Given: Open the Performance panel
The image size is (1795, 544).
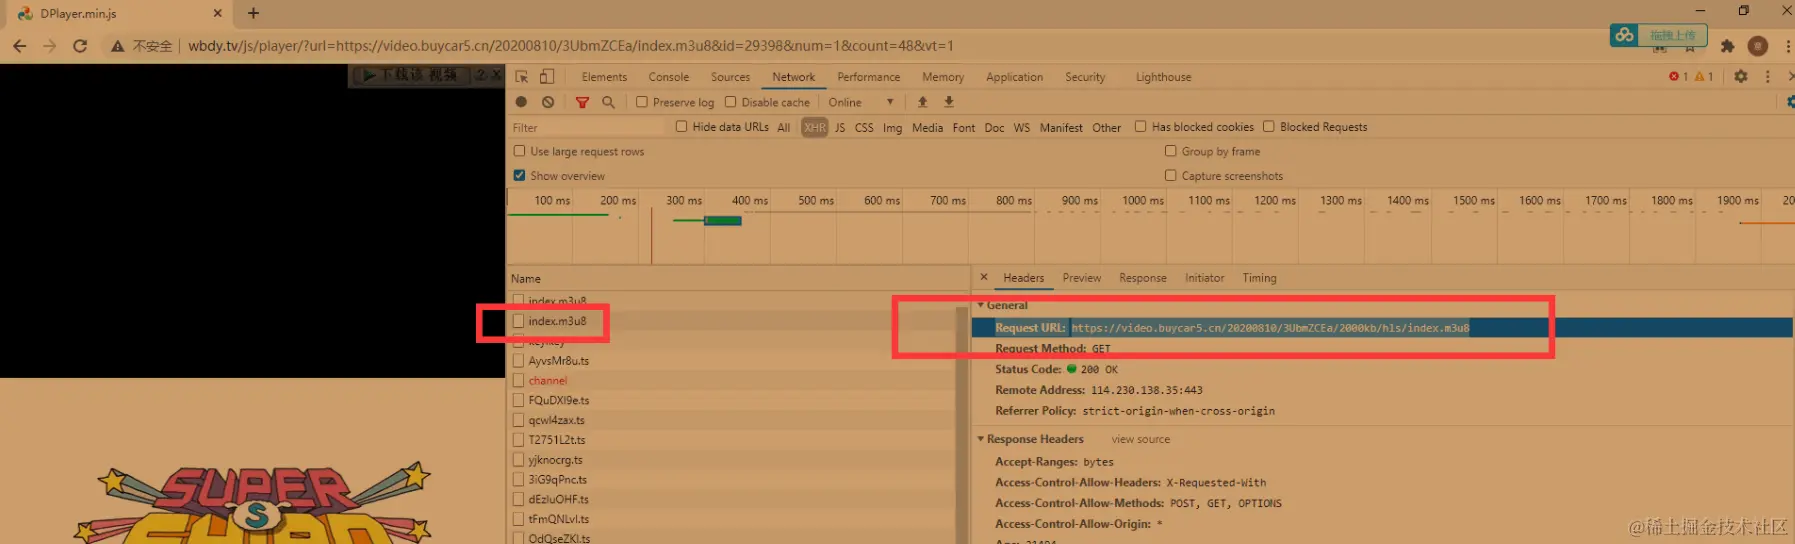Looking at the screenshot, I should tap(868, 77).
